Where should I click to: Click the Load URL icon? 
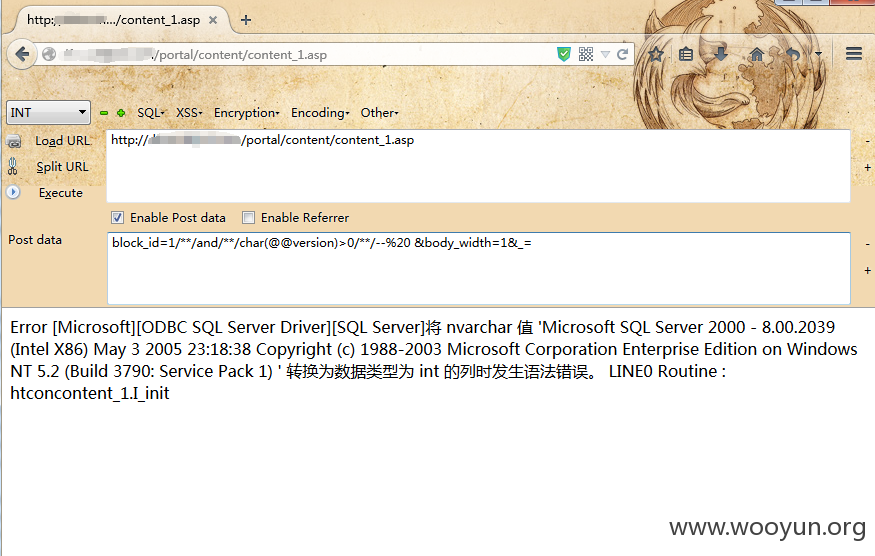tap(14, 141)
